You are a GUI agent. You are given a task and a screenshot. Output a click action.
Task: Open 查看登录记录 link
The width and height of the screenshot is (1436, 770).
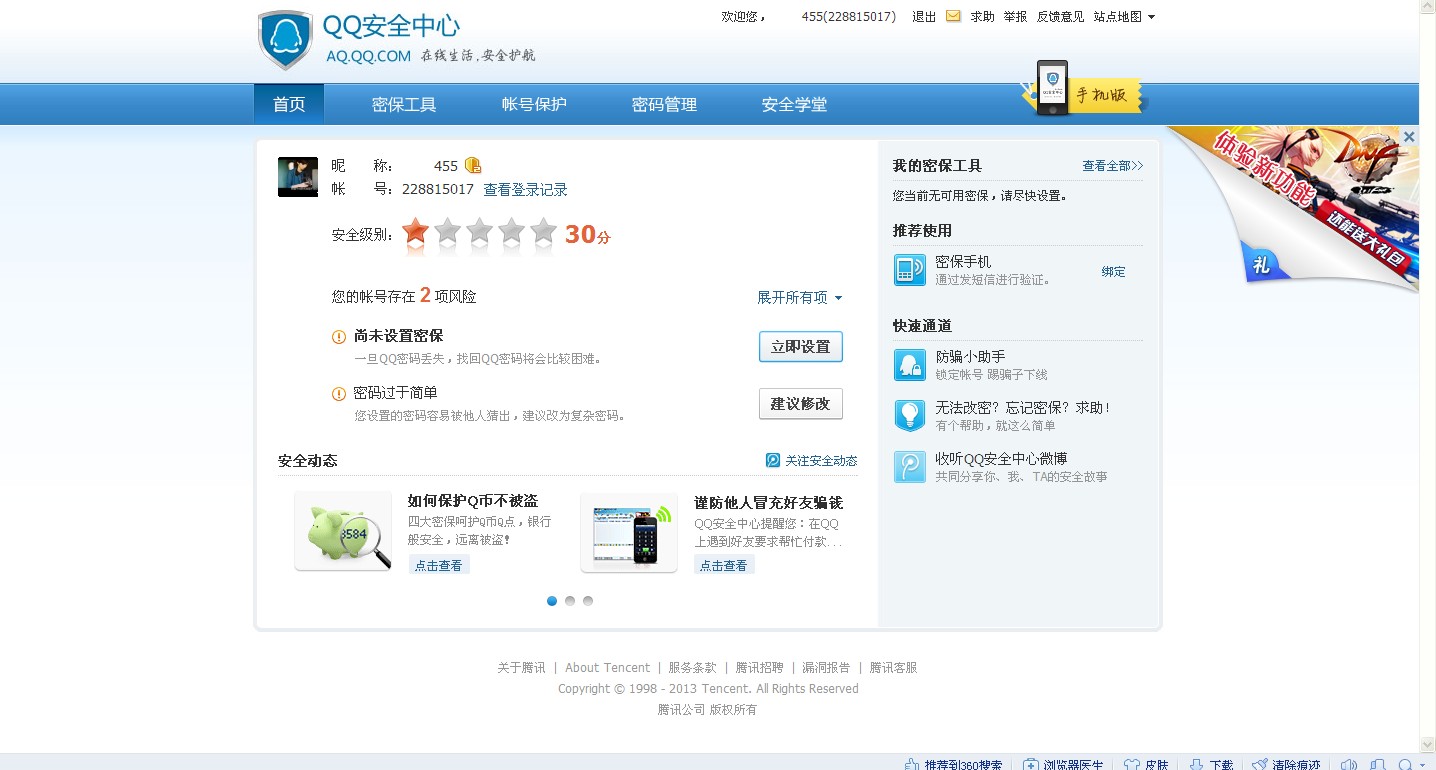point(525,189)
